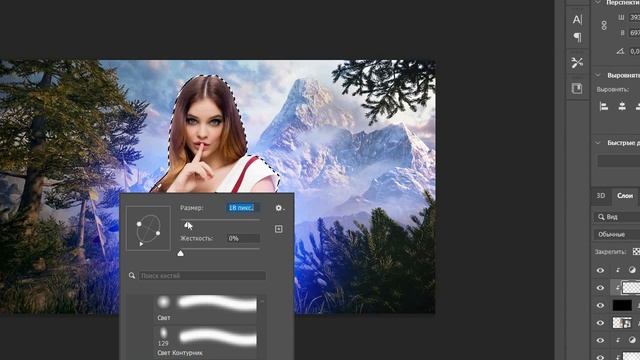Click the Закрепить: label

click(x=610, y=252)
